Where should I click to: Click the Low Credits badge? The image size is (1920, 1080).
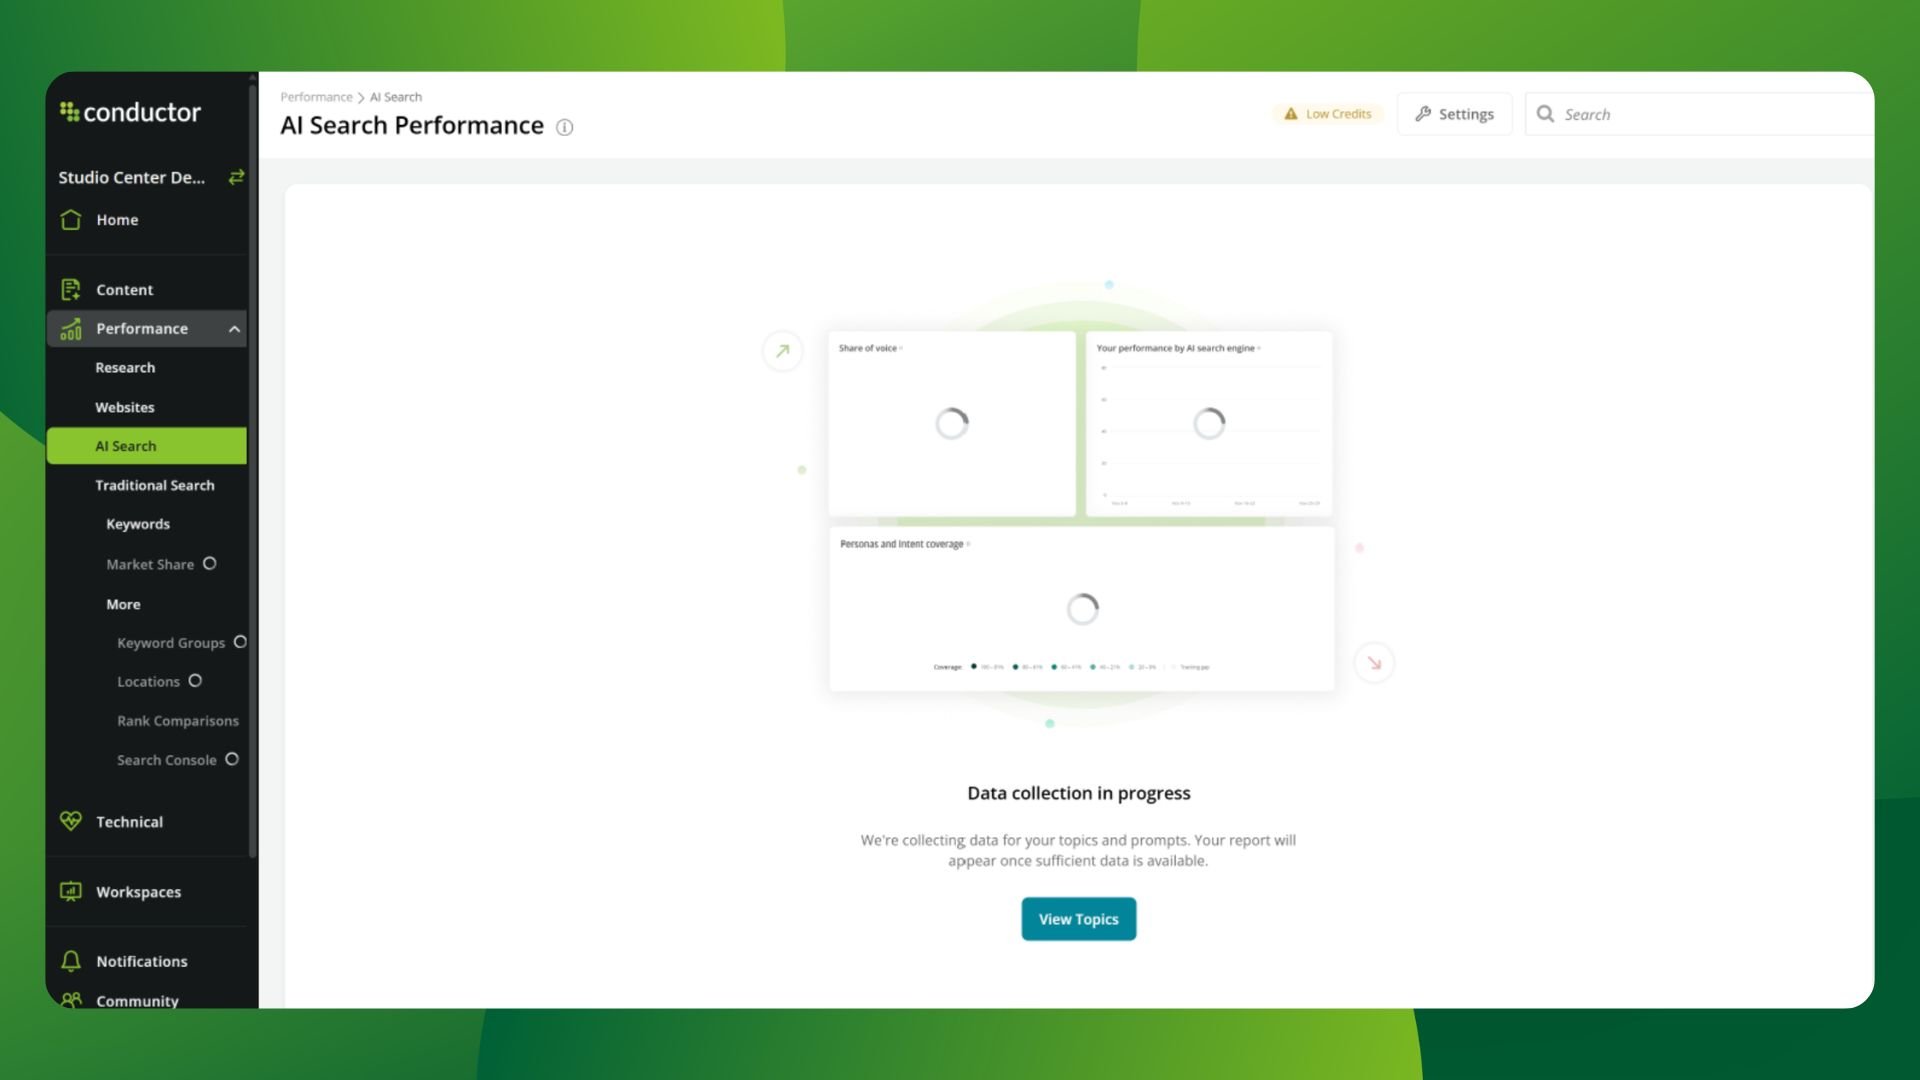pyautogui.click(x=1328, y=114)
